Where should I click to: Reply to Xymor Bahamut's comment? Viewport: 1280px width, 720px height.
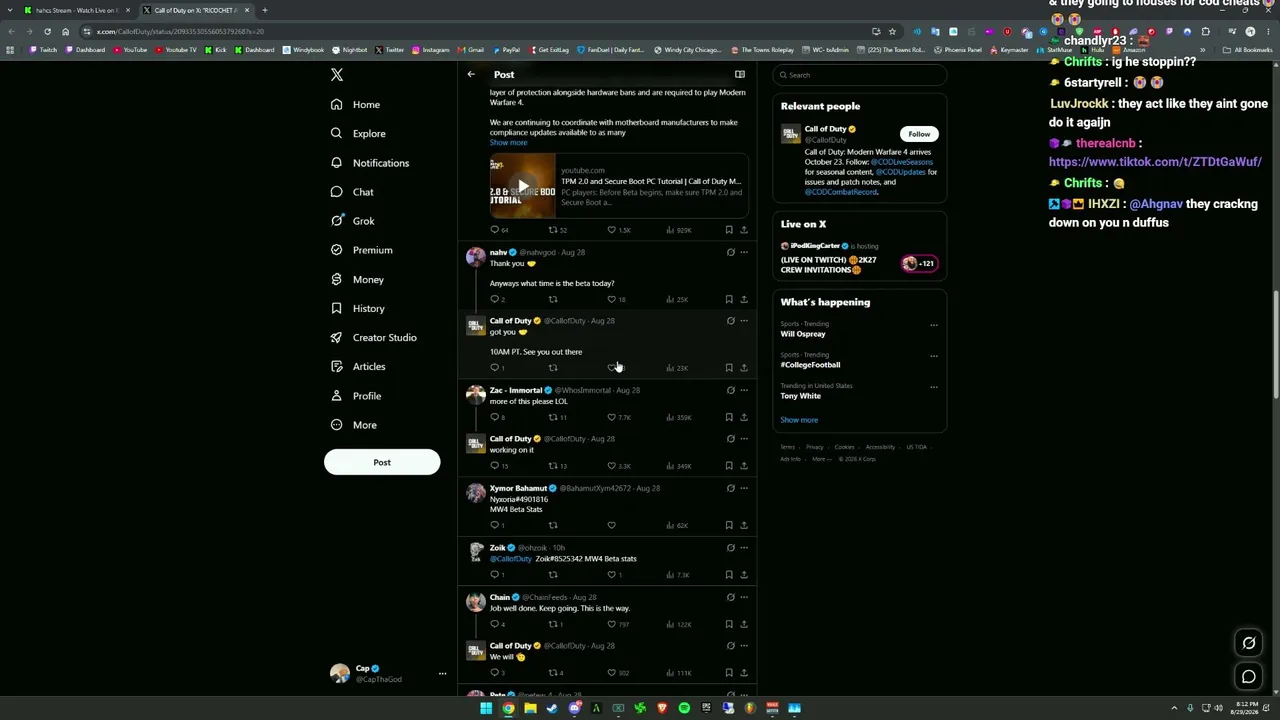pyautogui.click(x=497, y=525)
